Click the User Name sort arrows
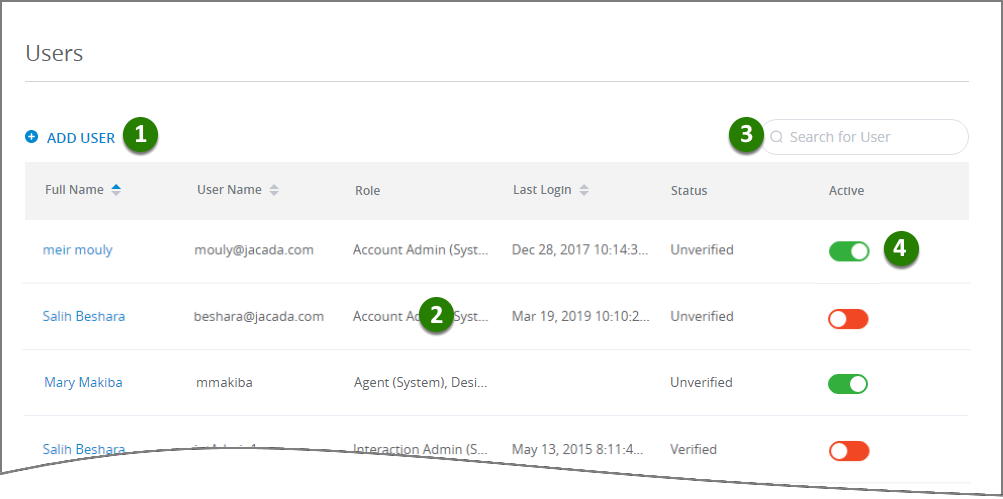 (274, 190)
